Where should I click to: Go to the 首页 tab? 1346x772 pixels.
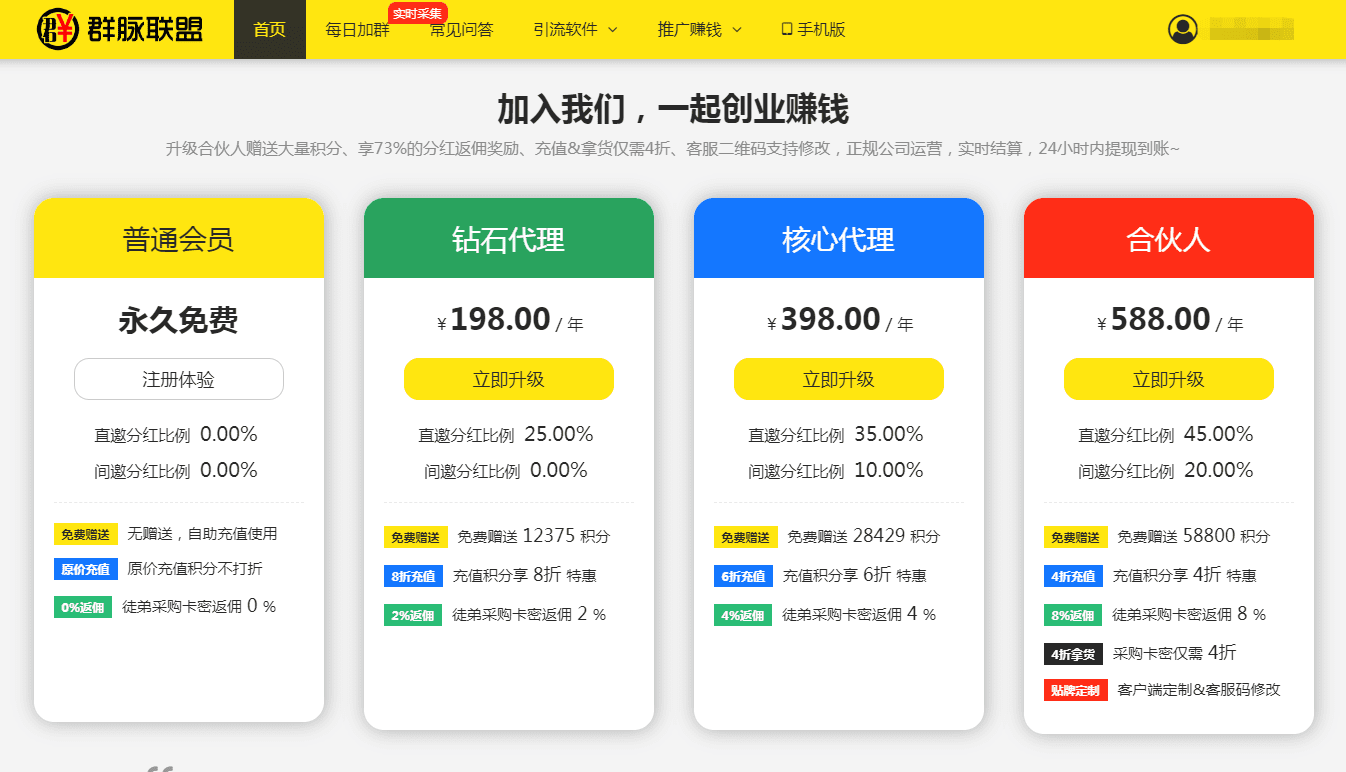270,29
